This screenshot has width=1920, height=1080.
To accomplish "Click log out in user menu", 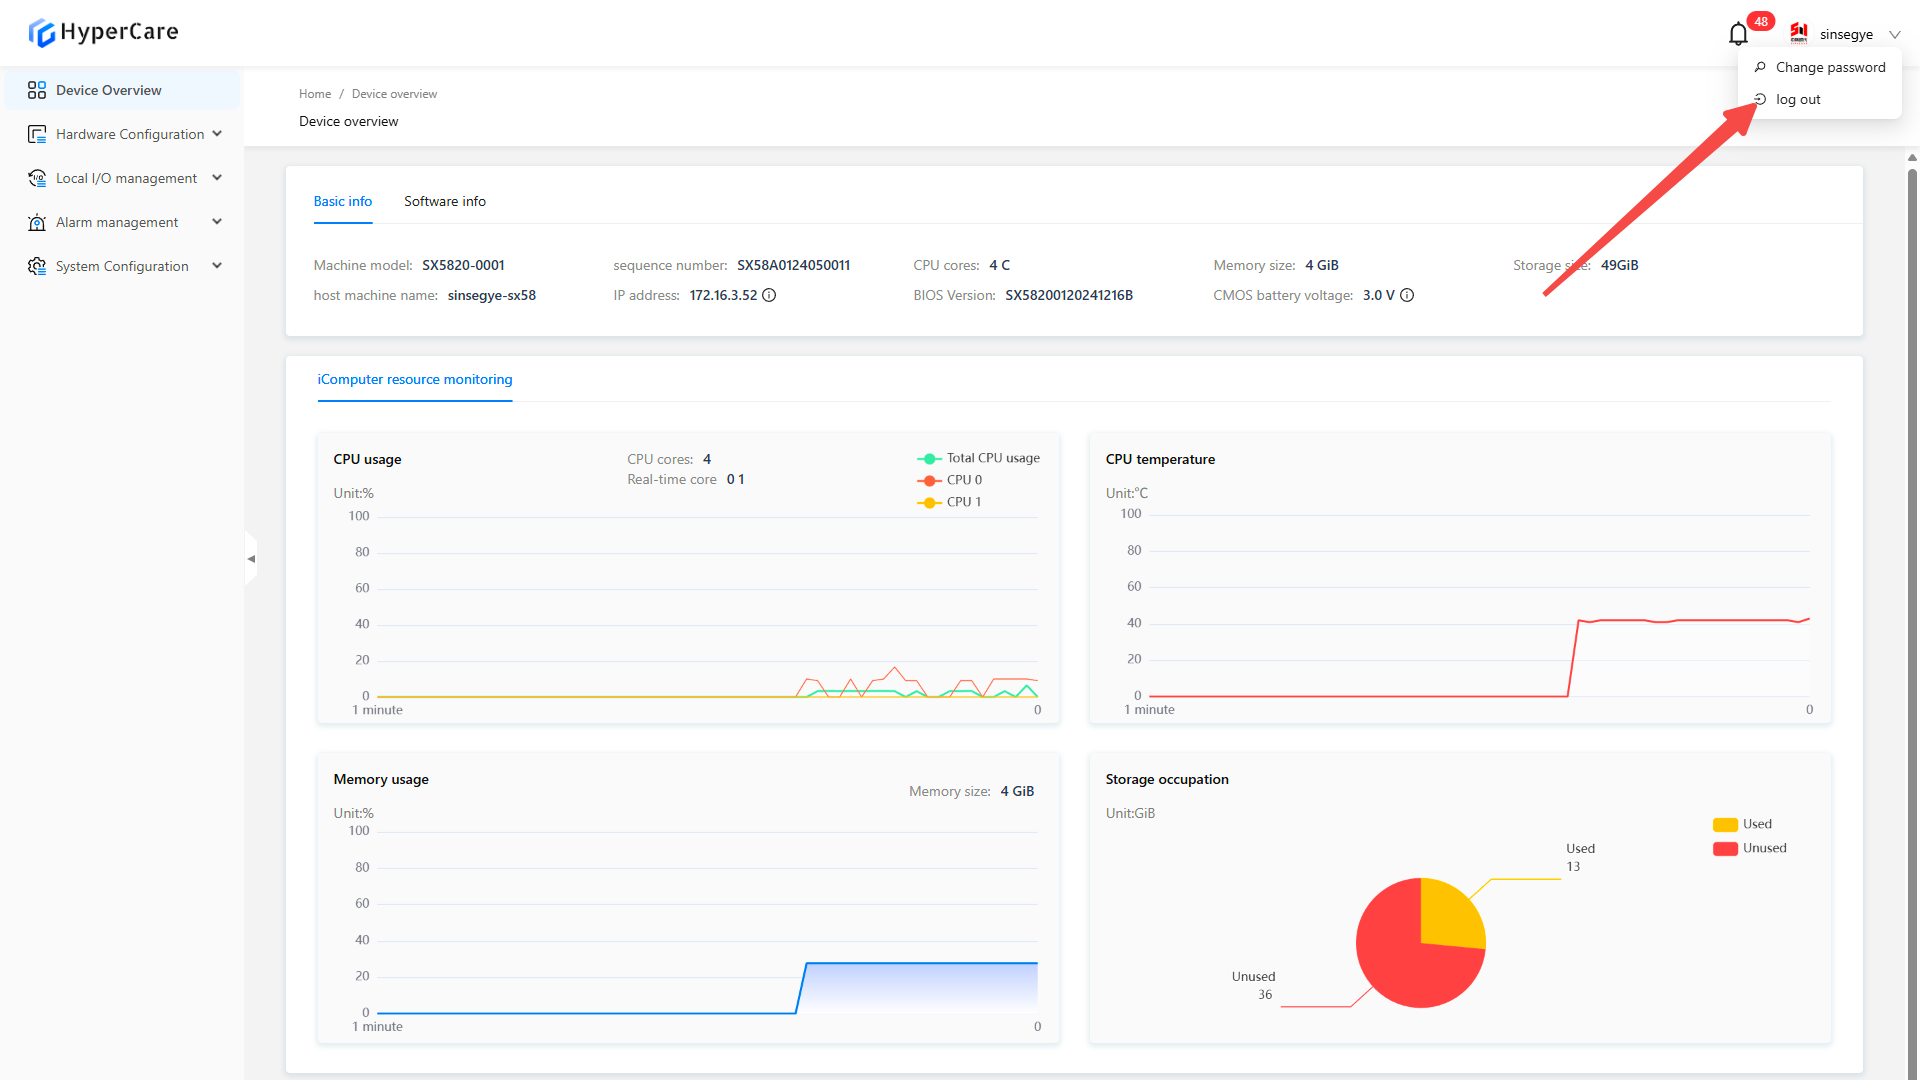I will pos(1797,99).
